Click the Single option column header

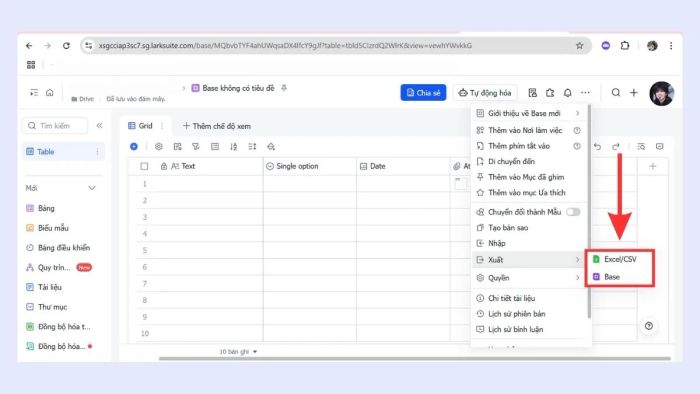click(310, 166)
